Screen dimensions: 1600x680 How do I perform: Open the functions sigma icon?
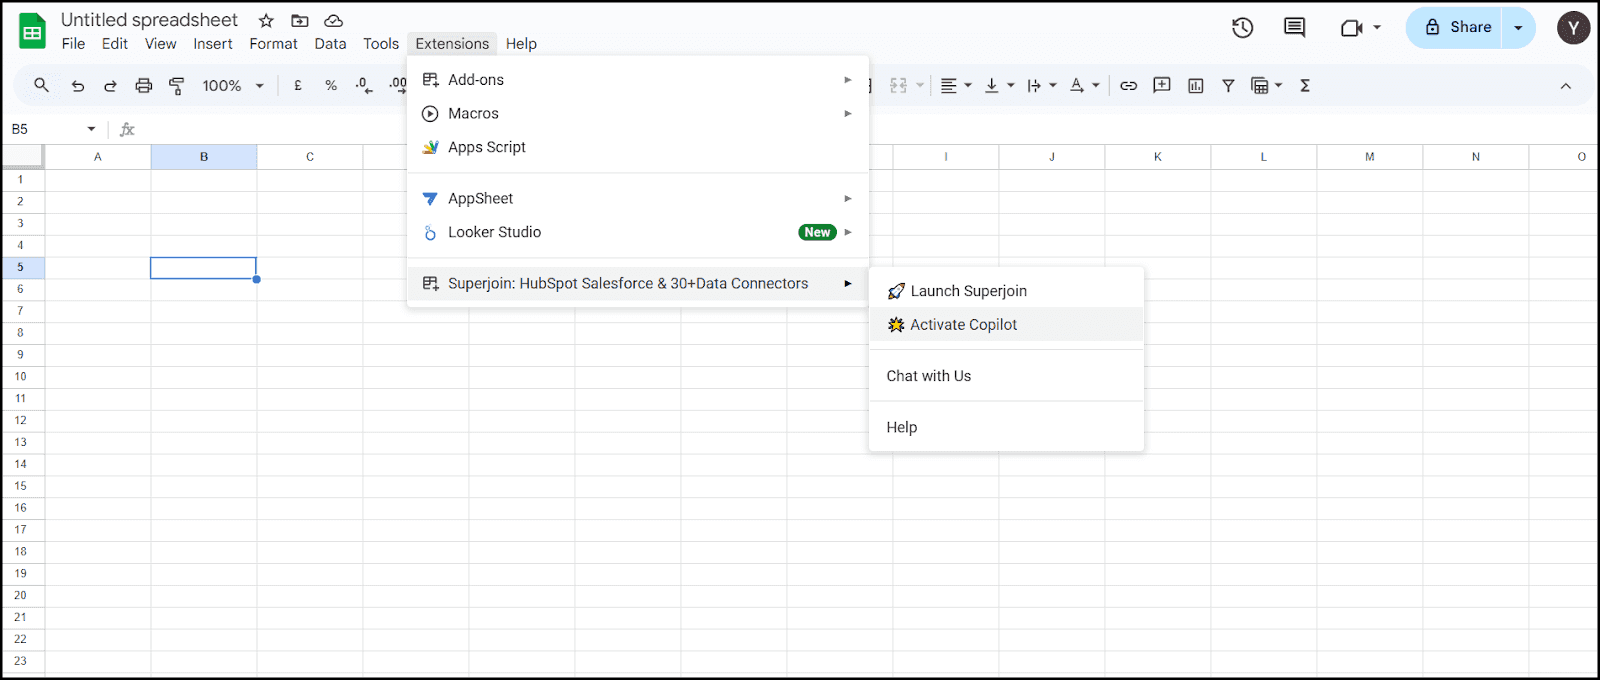pos(1305,86)
